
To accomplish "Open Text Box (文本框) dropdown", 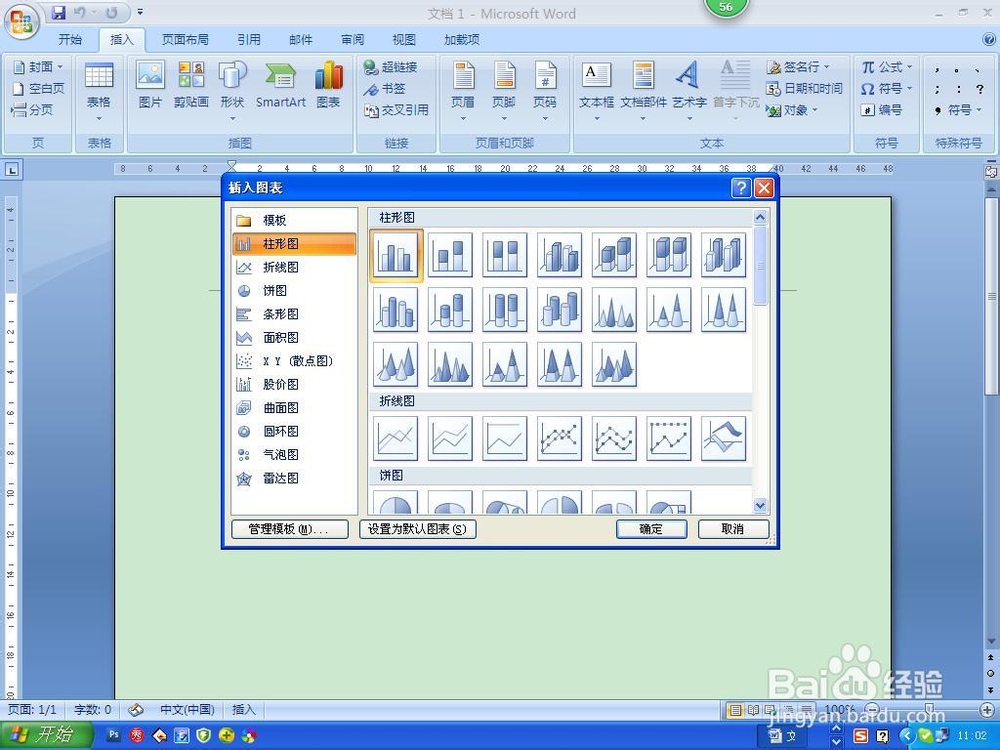I will coord(596,91).
